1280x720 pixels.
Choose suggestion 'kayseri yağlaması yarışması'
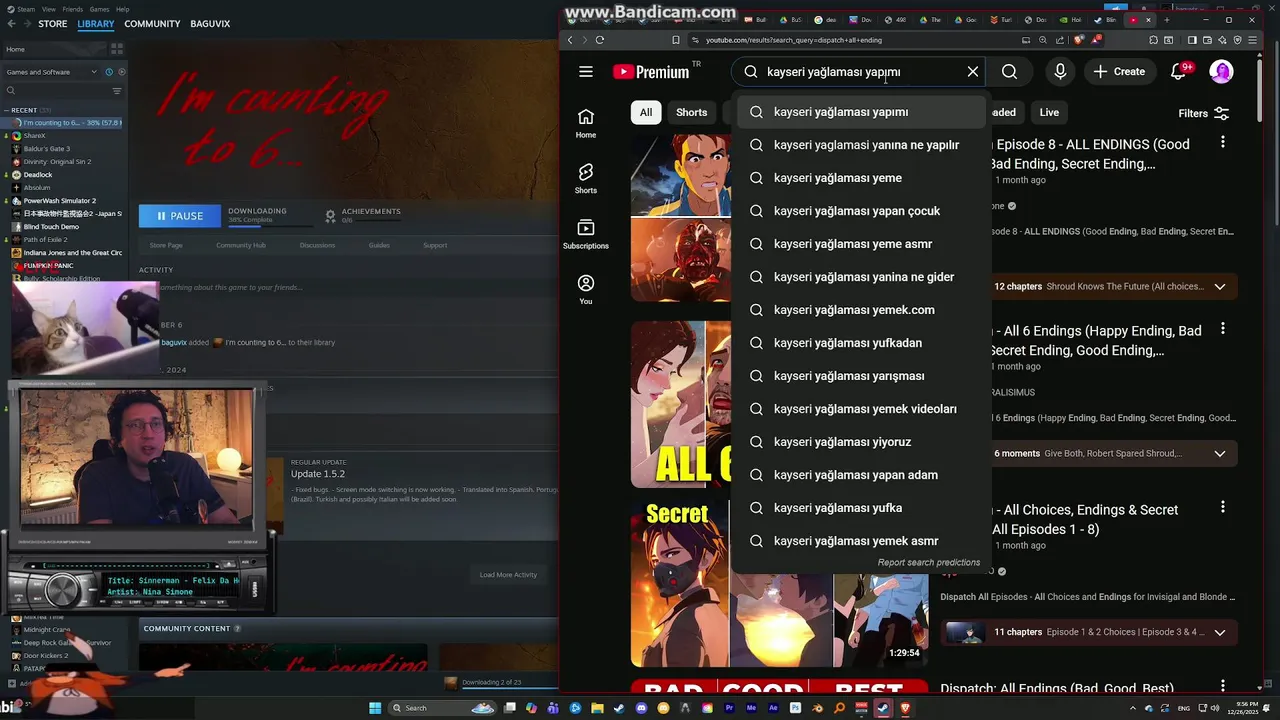click(x=861, y=376)
